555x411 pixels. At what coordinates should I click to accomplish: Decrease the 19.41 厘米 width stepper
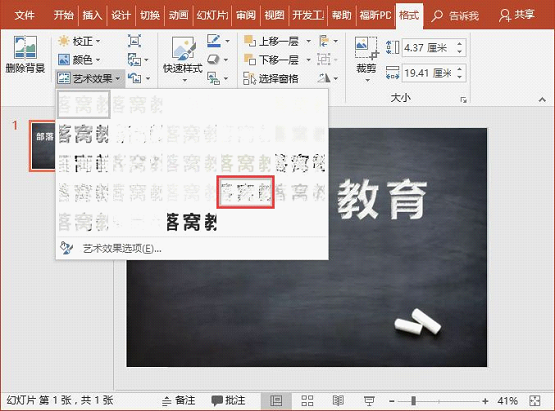pyautogui.click(x=459, y=77)
